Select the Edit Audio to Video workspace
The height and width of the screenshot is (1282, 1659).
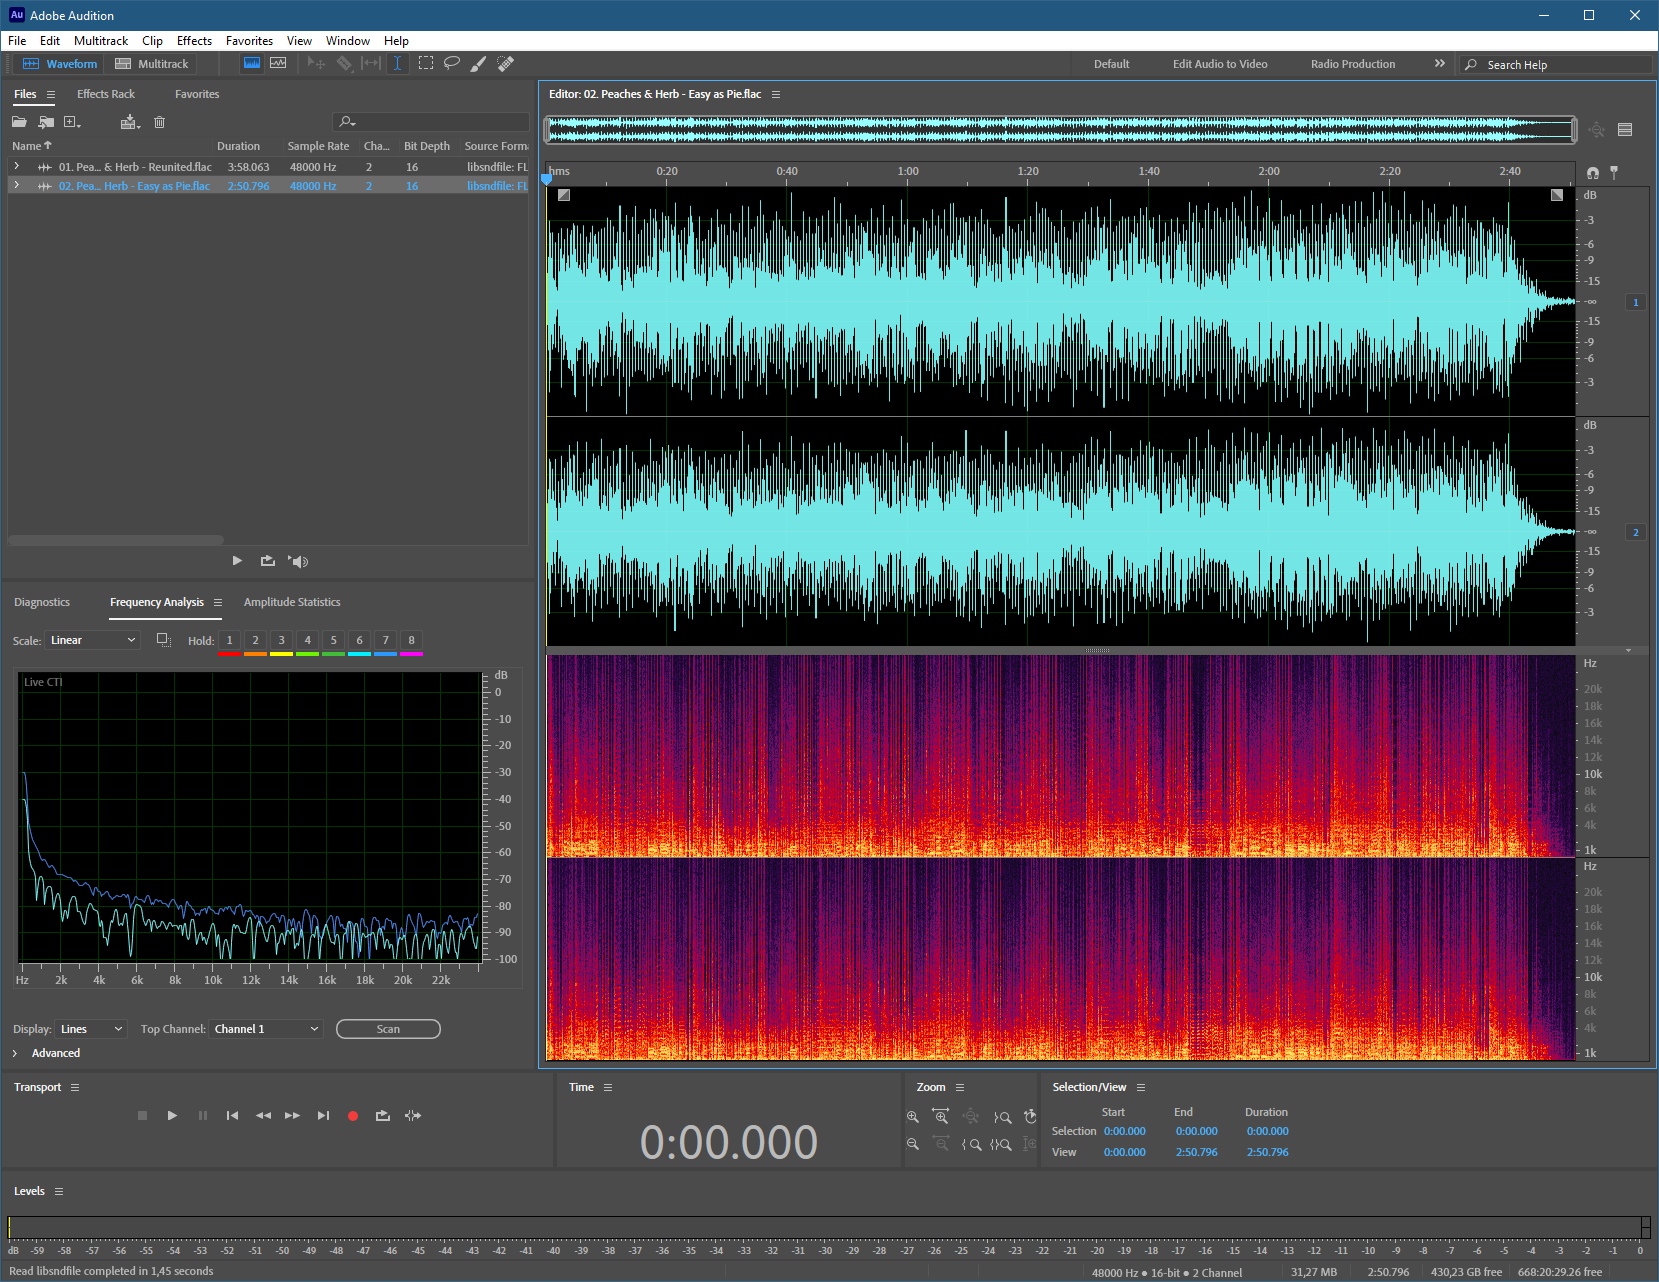[x=1220, y=64]
